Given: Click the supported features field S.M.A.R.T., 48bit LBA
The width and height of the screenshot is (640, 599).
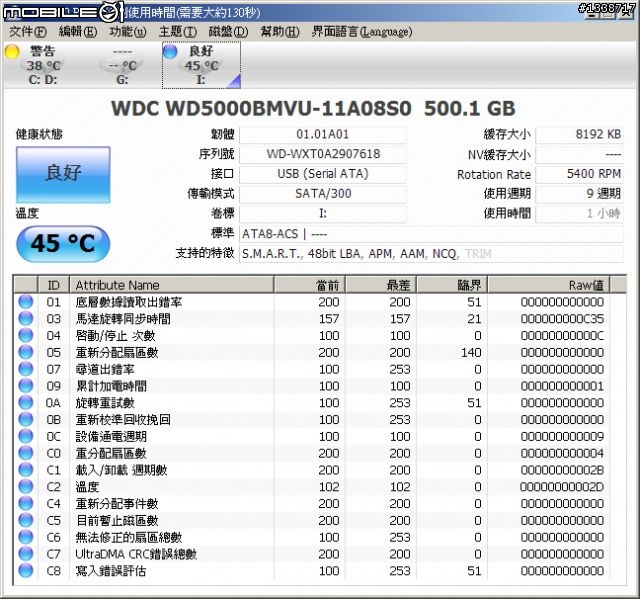Looking at the screenshot, I should [431, 254].
